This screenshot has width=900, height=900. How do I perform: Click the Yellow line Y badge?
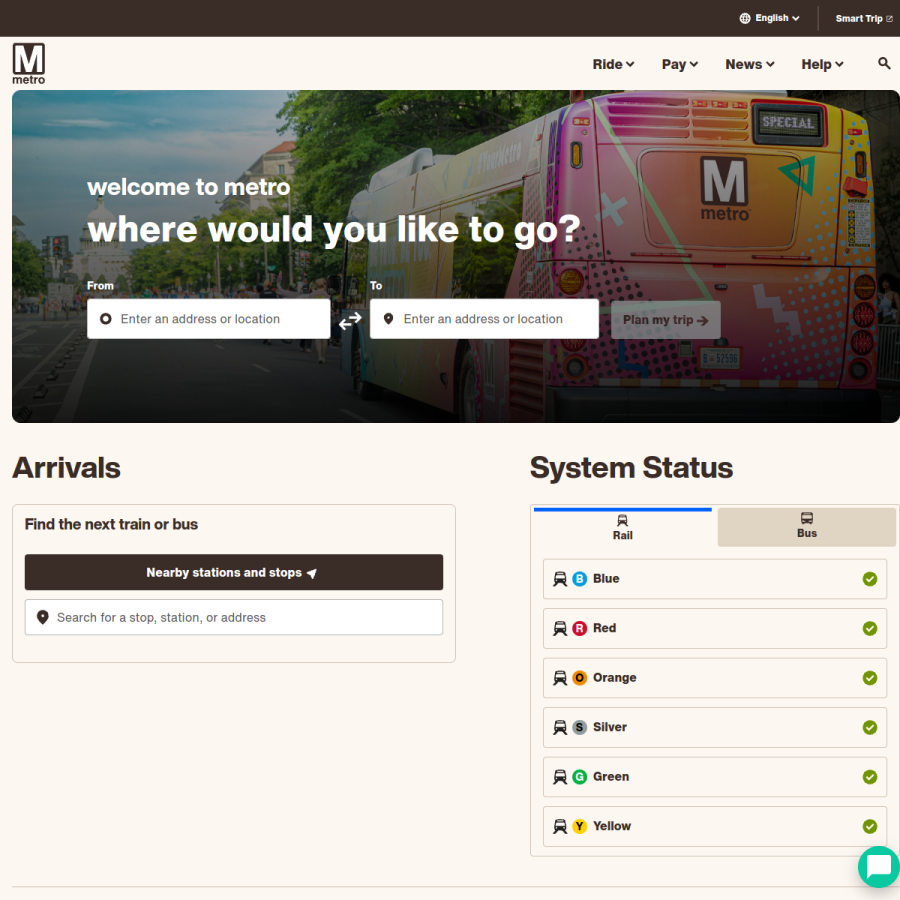[580, 826]
